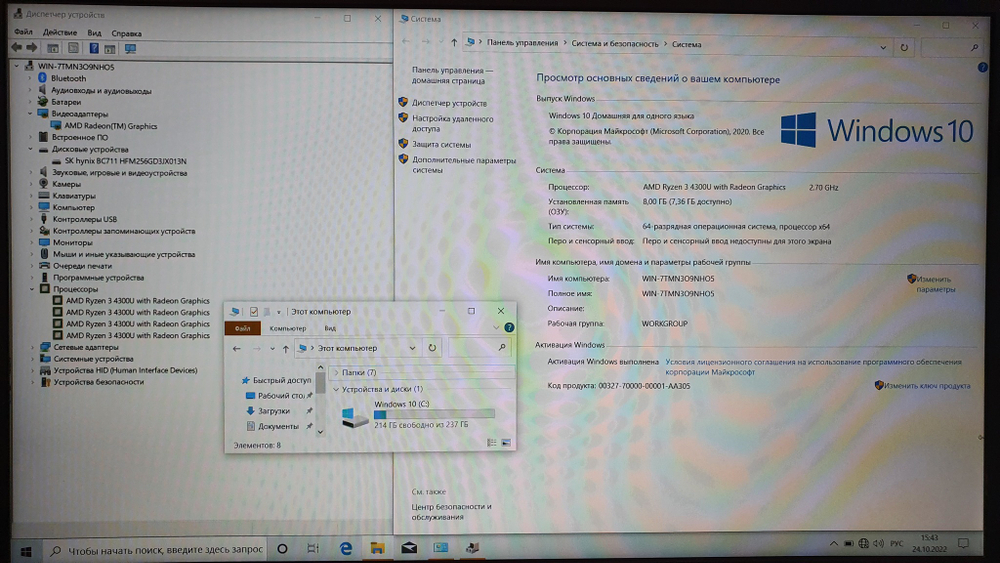This screenshot has height=563, width=1000.
Task: Expand the Контроллеры USB category
Action: click(x=31, y=219)
